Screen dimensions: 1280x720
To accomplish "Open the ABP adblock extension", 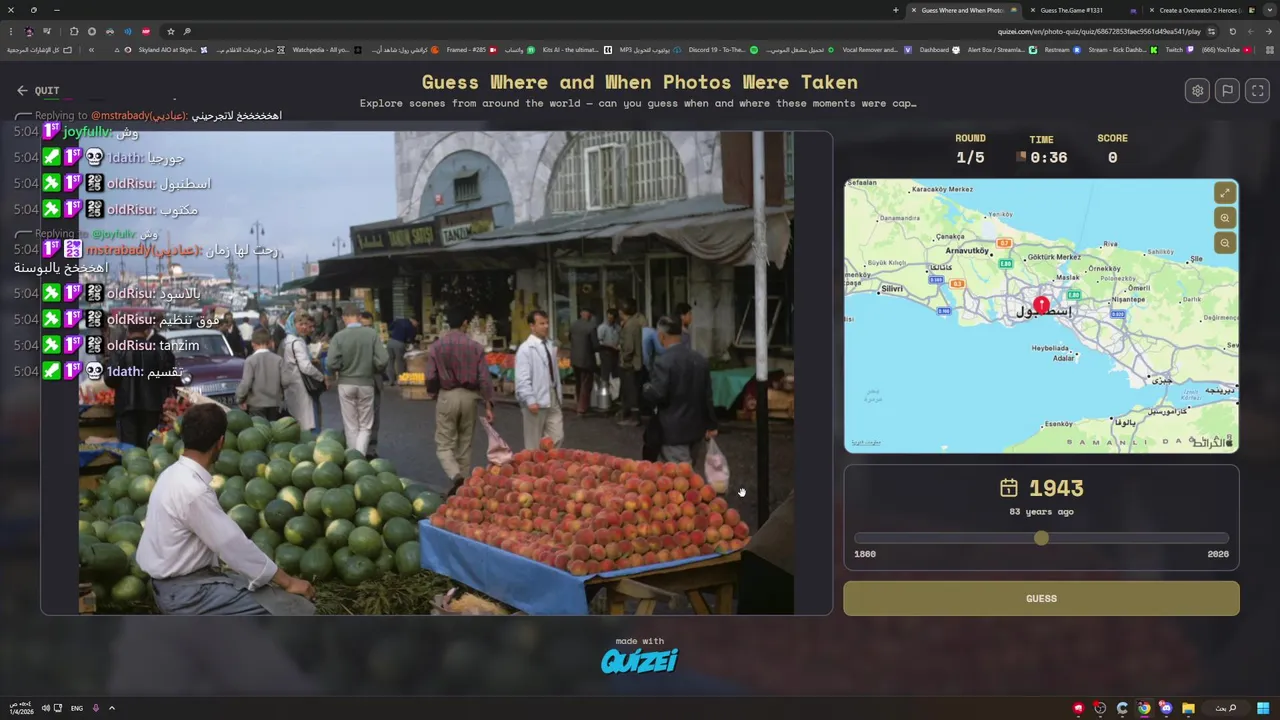I will tap(146, 32).
